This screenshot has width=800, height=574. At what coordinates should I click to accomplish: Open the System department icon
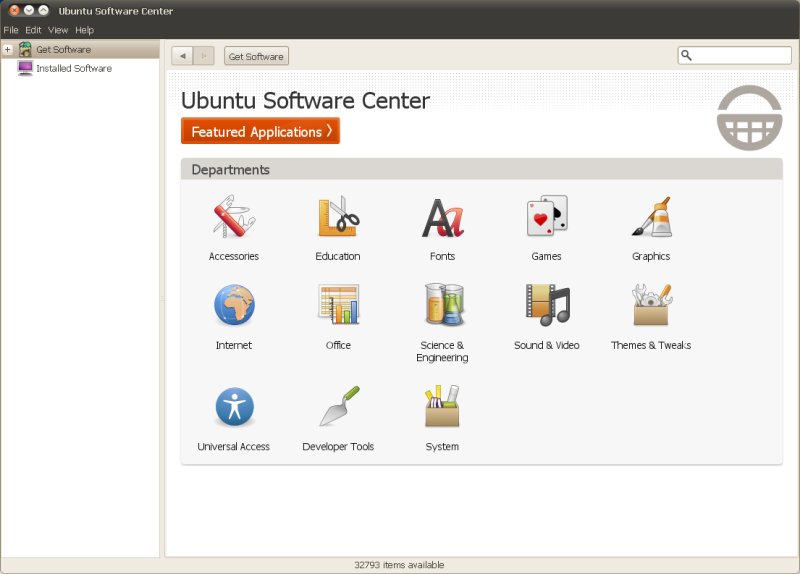442,407
